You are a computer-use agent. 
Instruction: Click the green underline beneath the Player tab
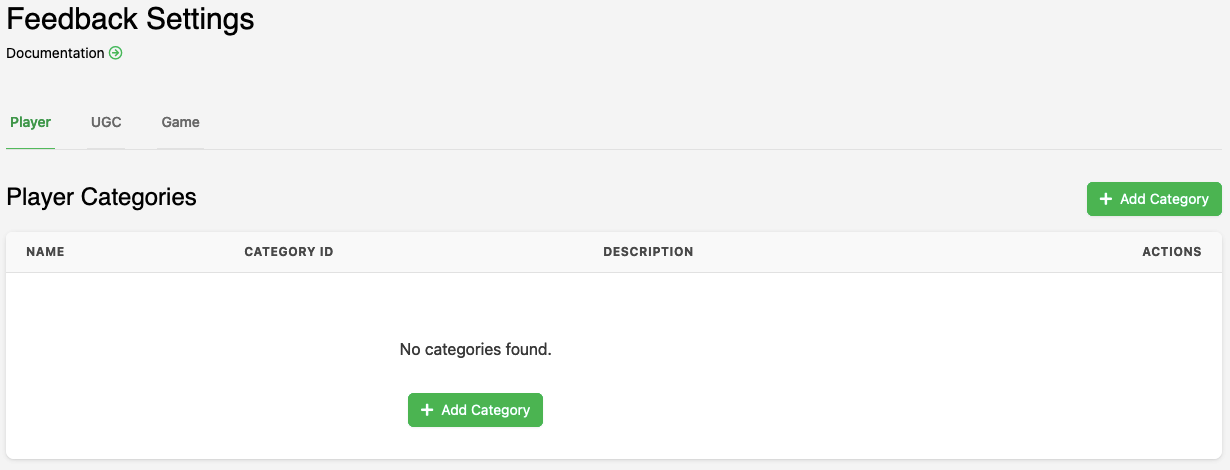[x=30, y=148]
